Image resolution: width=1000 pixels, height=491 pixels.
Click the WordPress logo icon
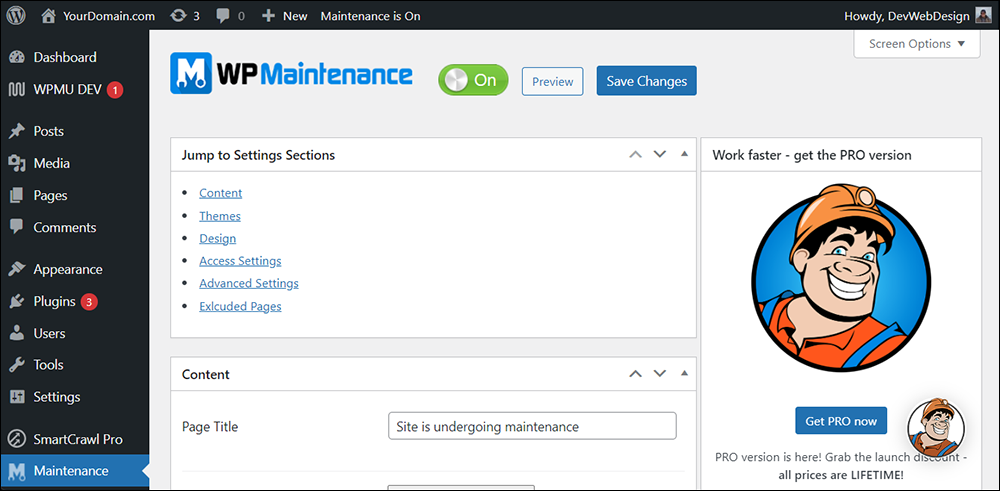(x=16, y=16)
